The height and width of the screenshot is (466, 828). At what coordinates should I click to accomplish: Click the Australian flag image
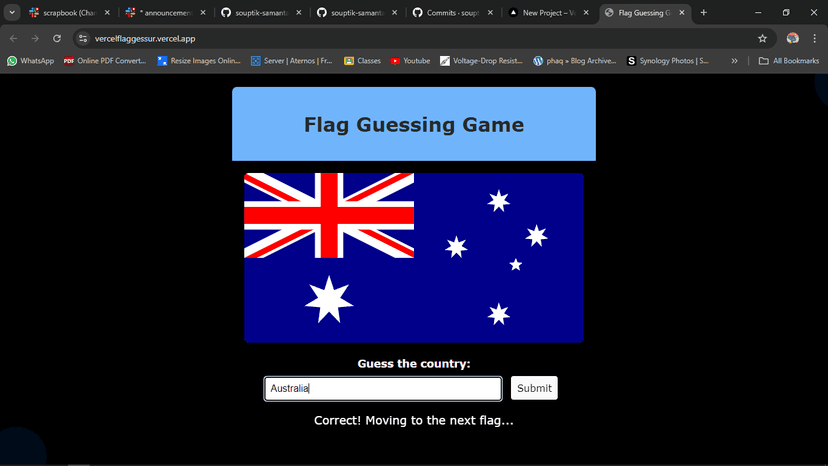414,258
